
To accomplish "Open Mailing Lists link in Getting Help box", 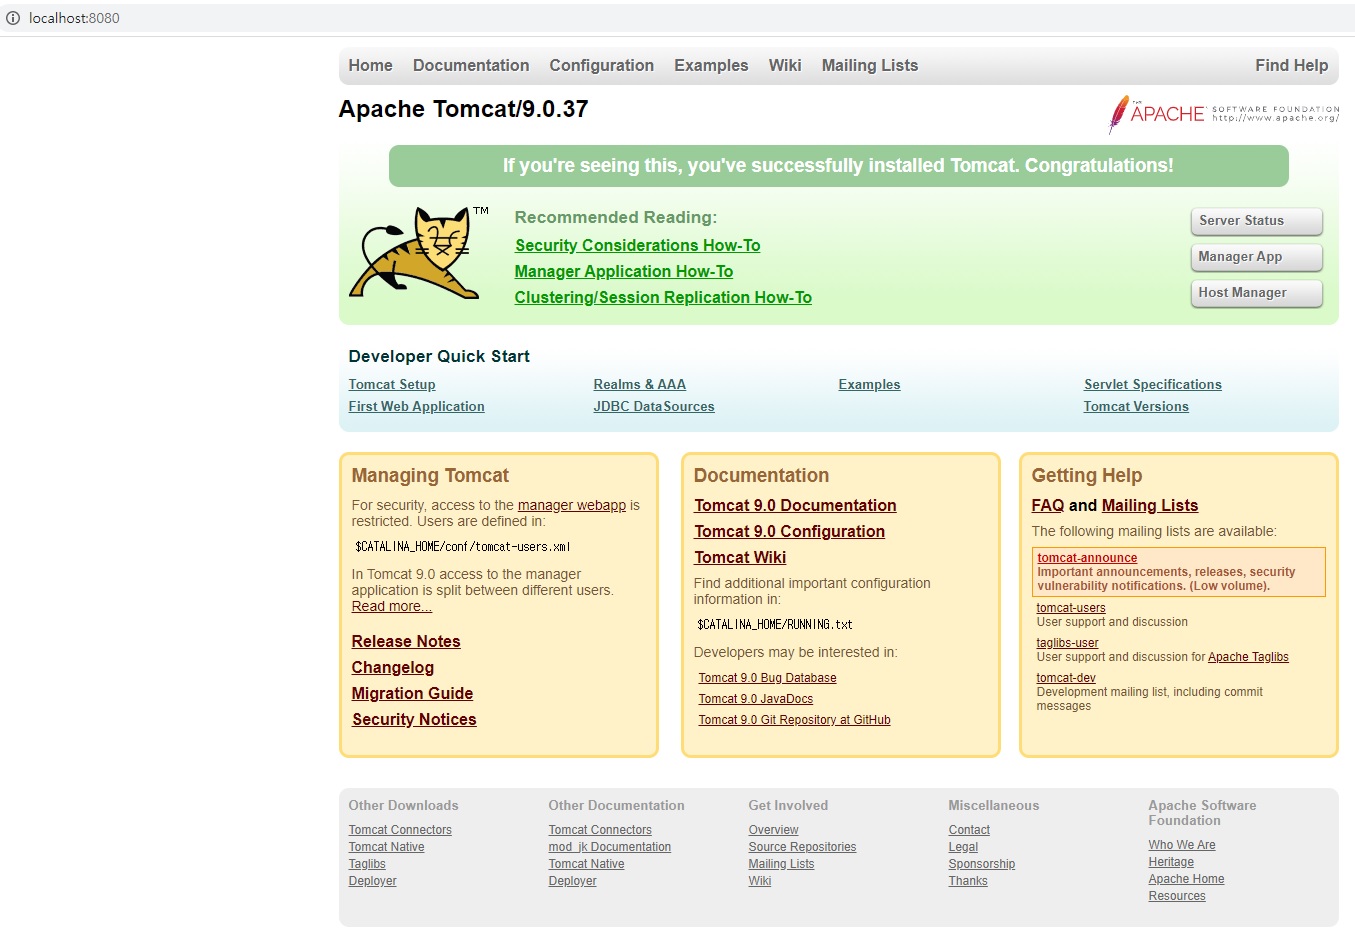I will click(x=1150, y=505).
